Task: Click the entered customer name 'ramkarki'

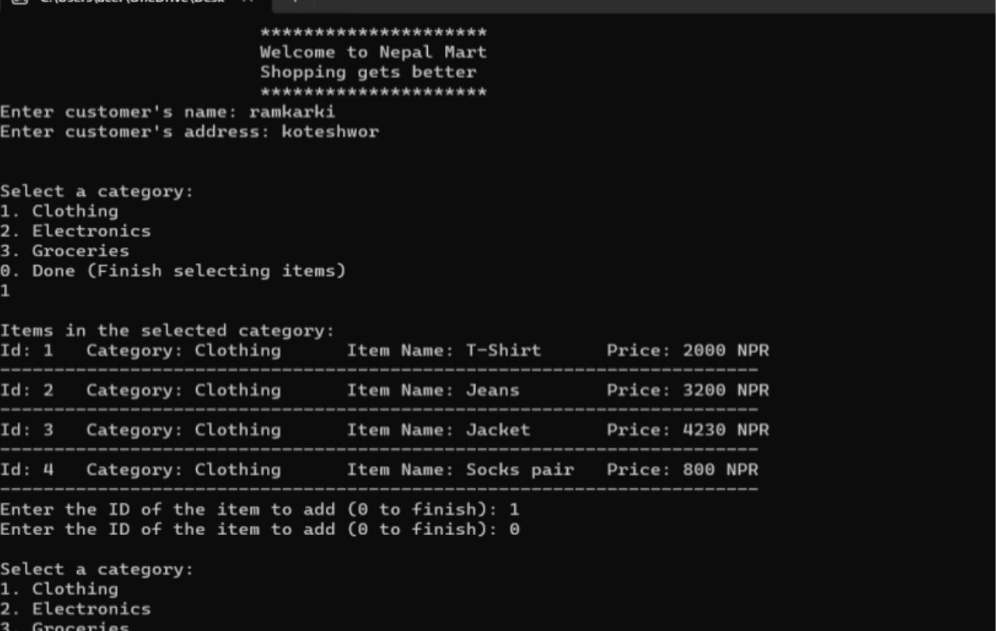Action: [x=292, y=112]
